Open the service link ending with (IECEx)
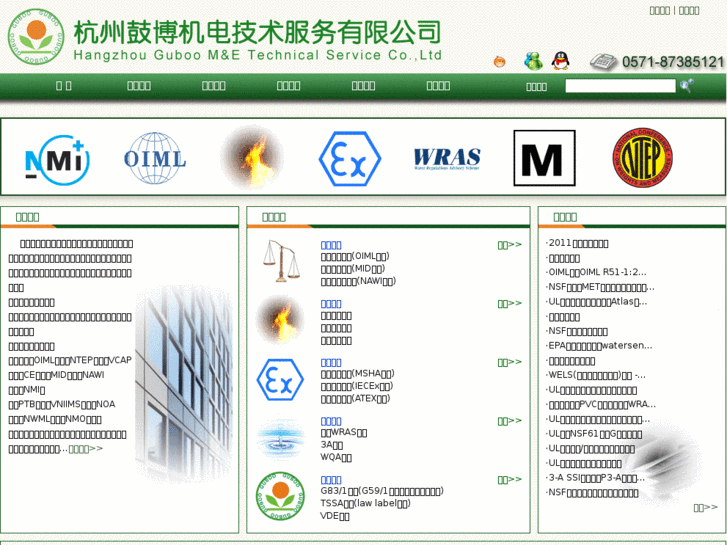 [357, 386]
